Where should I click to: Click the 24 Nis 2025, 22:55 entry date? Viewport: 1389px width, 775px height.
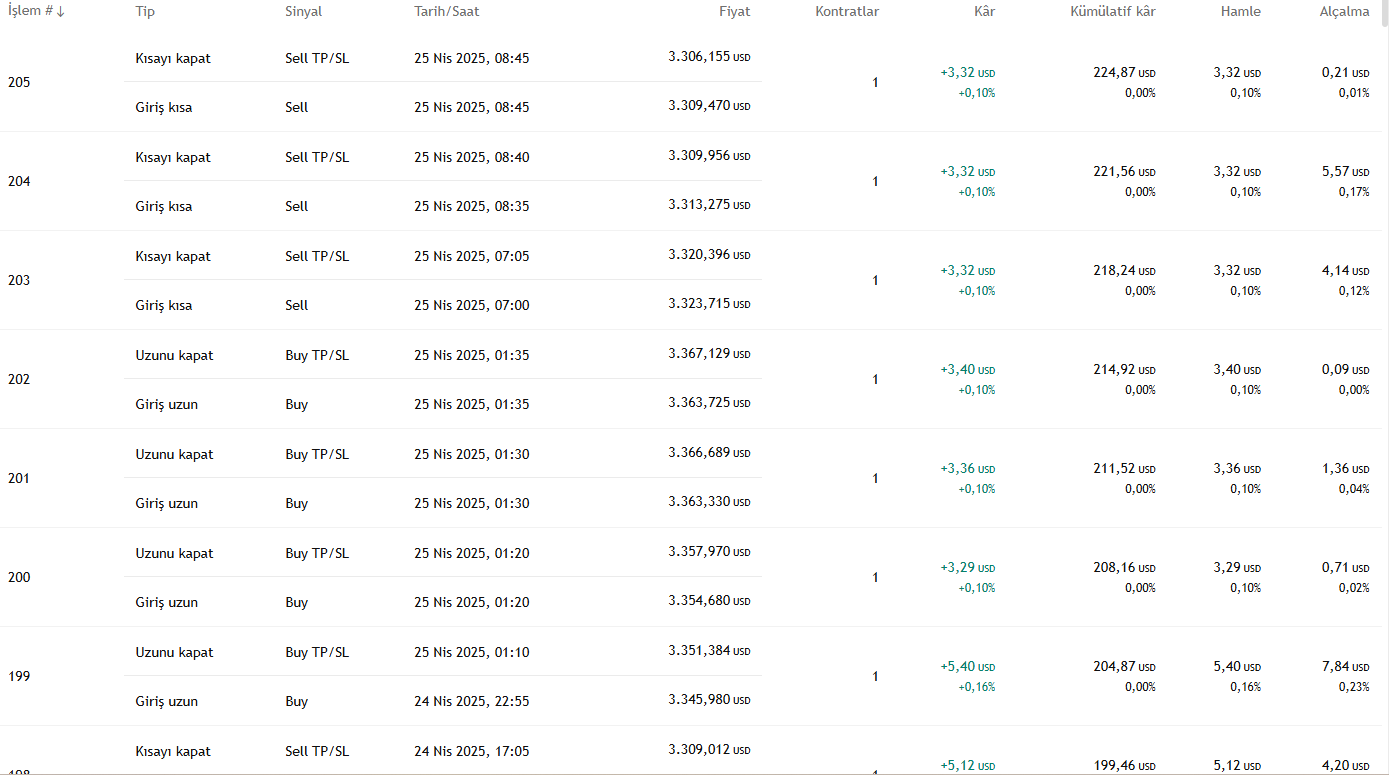pos(472,701)
